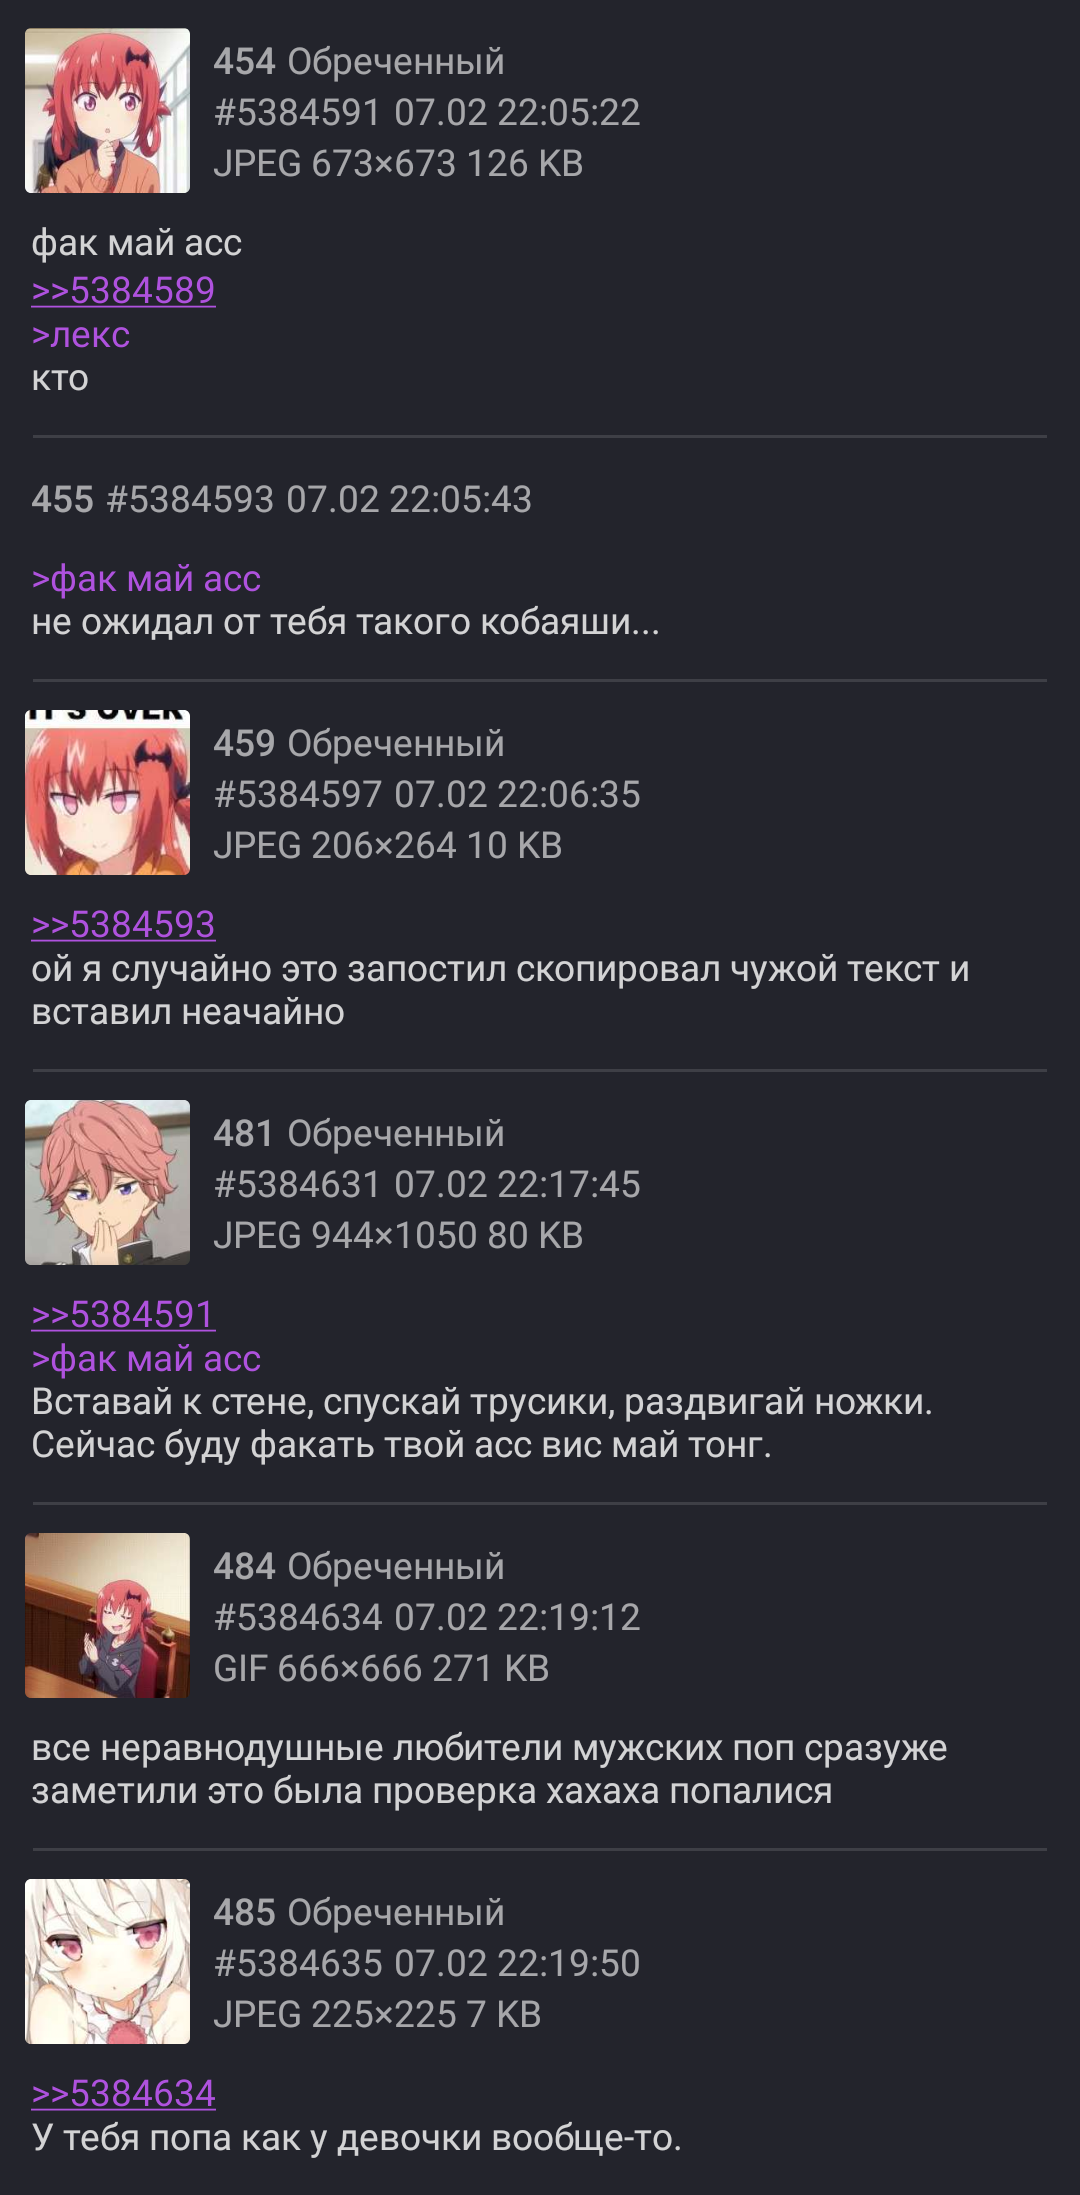Follow reply link >>5384593
Screen dimensions: 1080x2195
click(x=123, y=924)
